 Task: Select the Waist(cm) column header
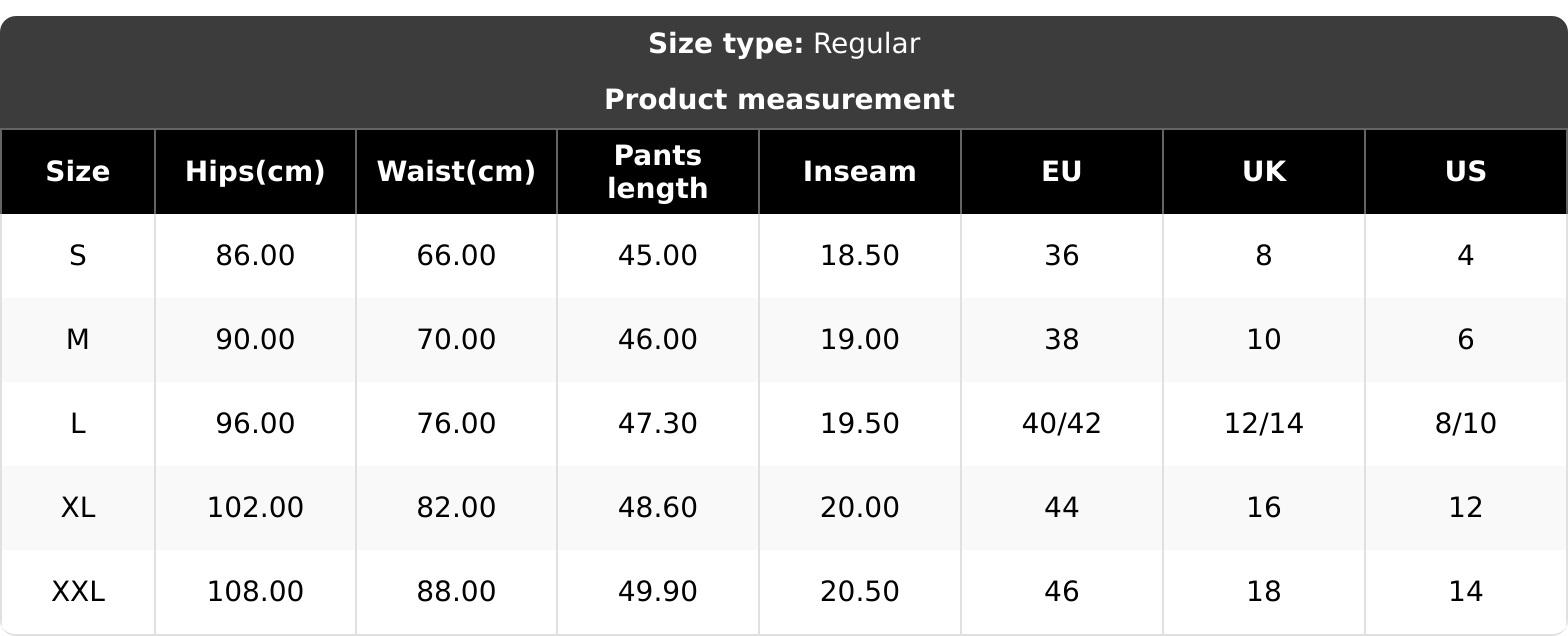click(456, 172)
